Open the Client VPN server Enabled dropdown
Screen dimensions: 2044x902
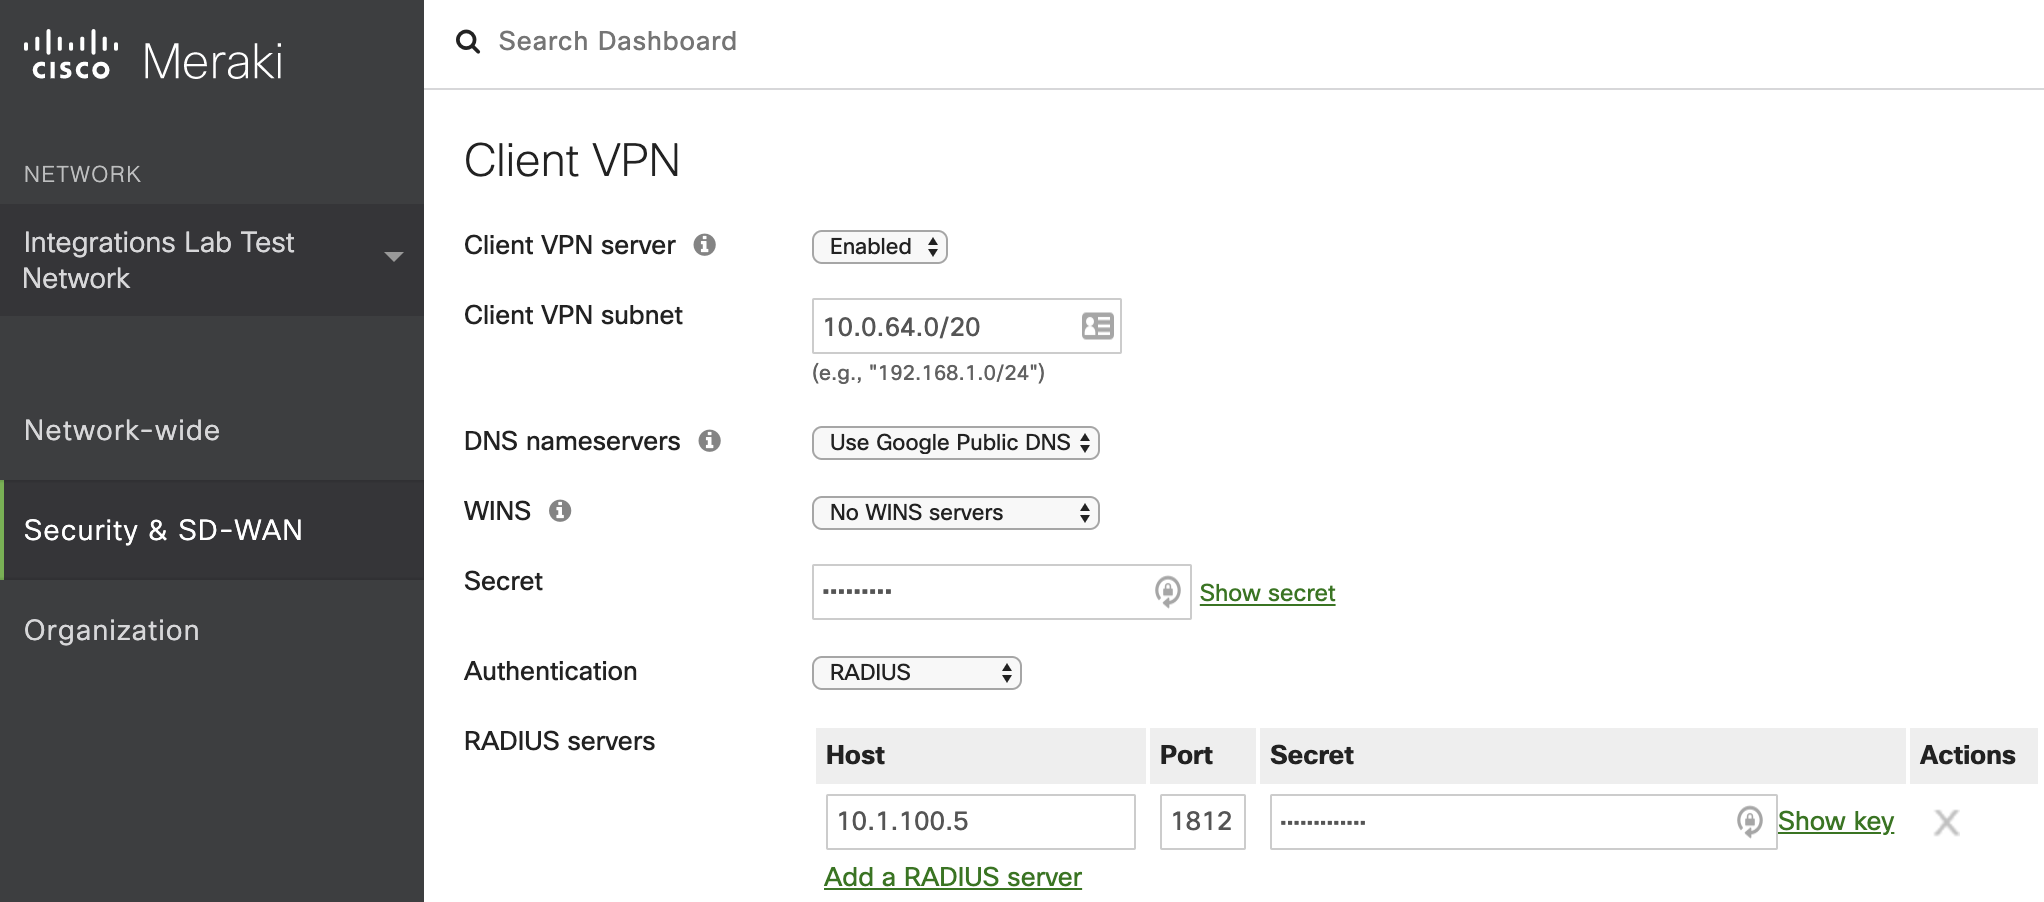point(878,247)
